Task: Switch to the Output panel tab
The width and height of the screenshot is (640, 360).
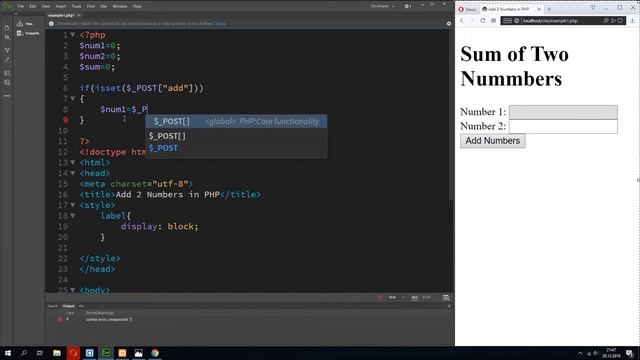Action: coord(69,306)
